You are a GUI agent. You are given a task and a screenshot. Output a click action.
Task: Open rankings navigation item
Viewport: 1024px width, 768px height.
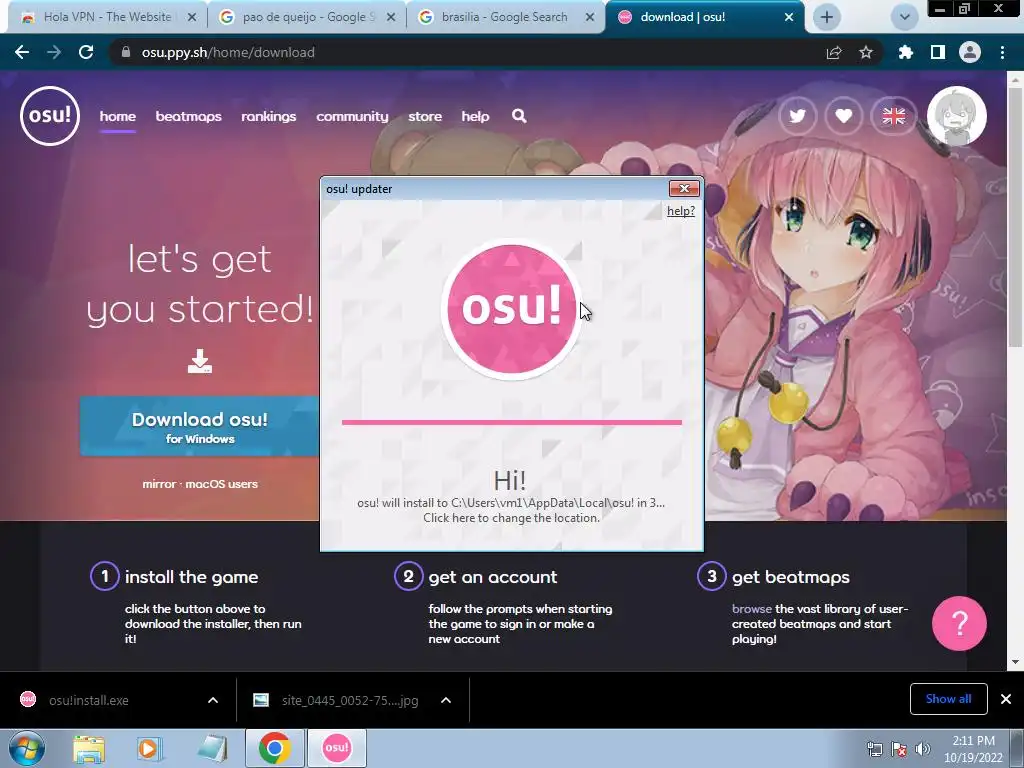[x=268, y=116]
